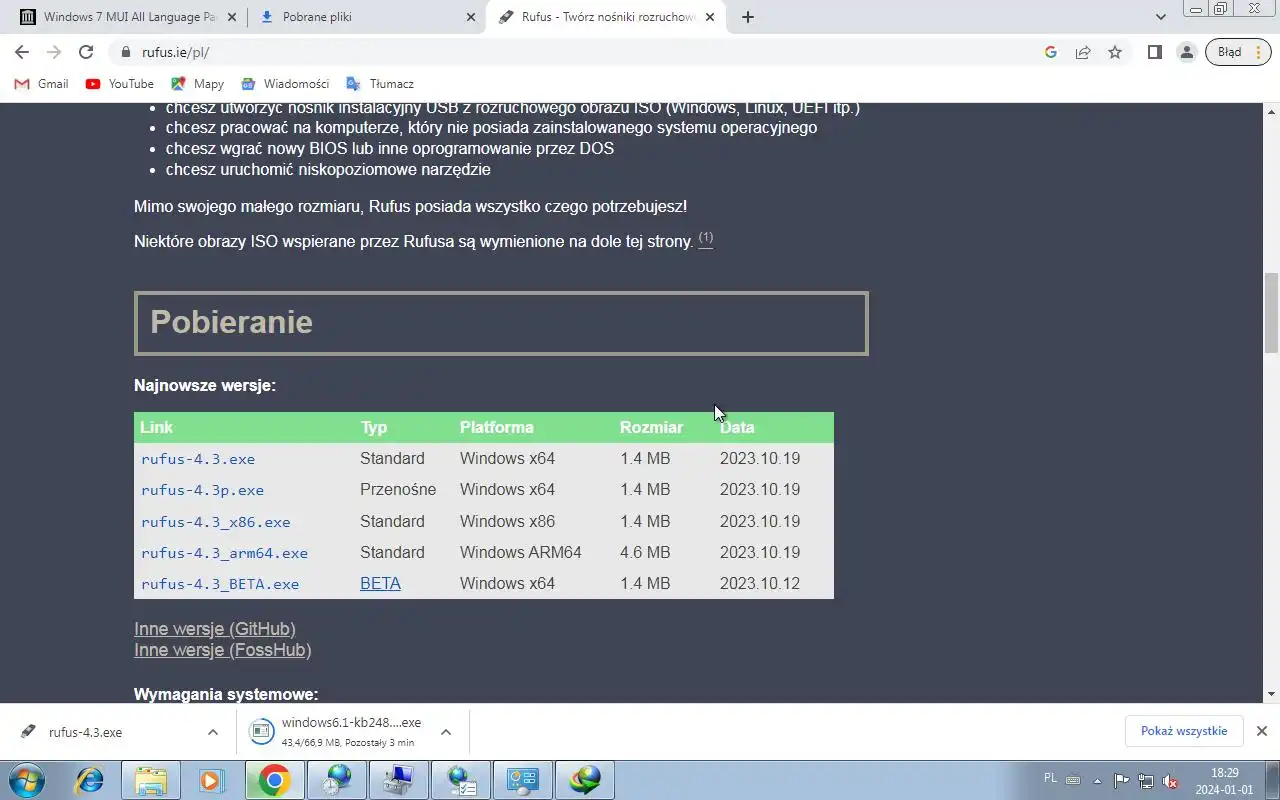Open the Chrome profile avatar
Image resolution: width=1280 pixels, height=800 pixels.
pyautogui.click(x=1187, y=52)
